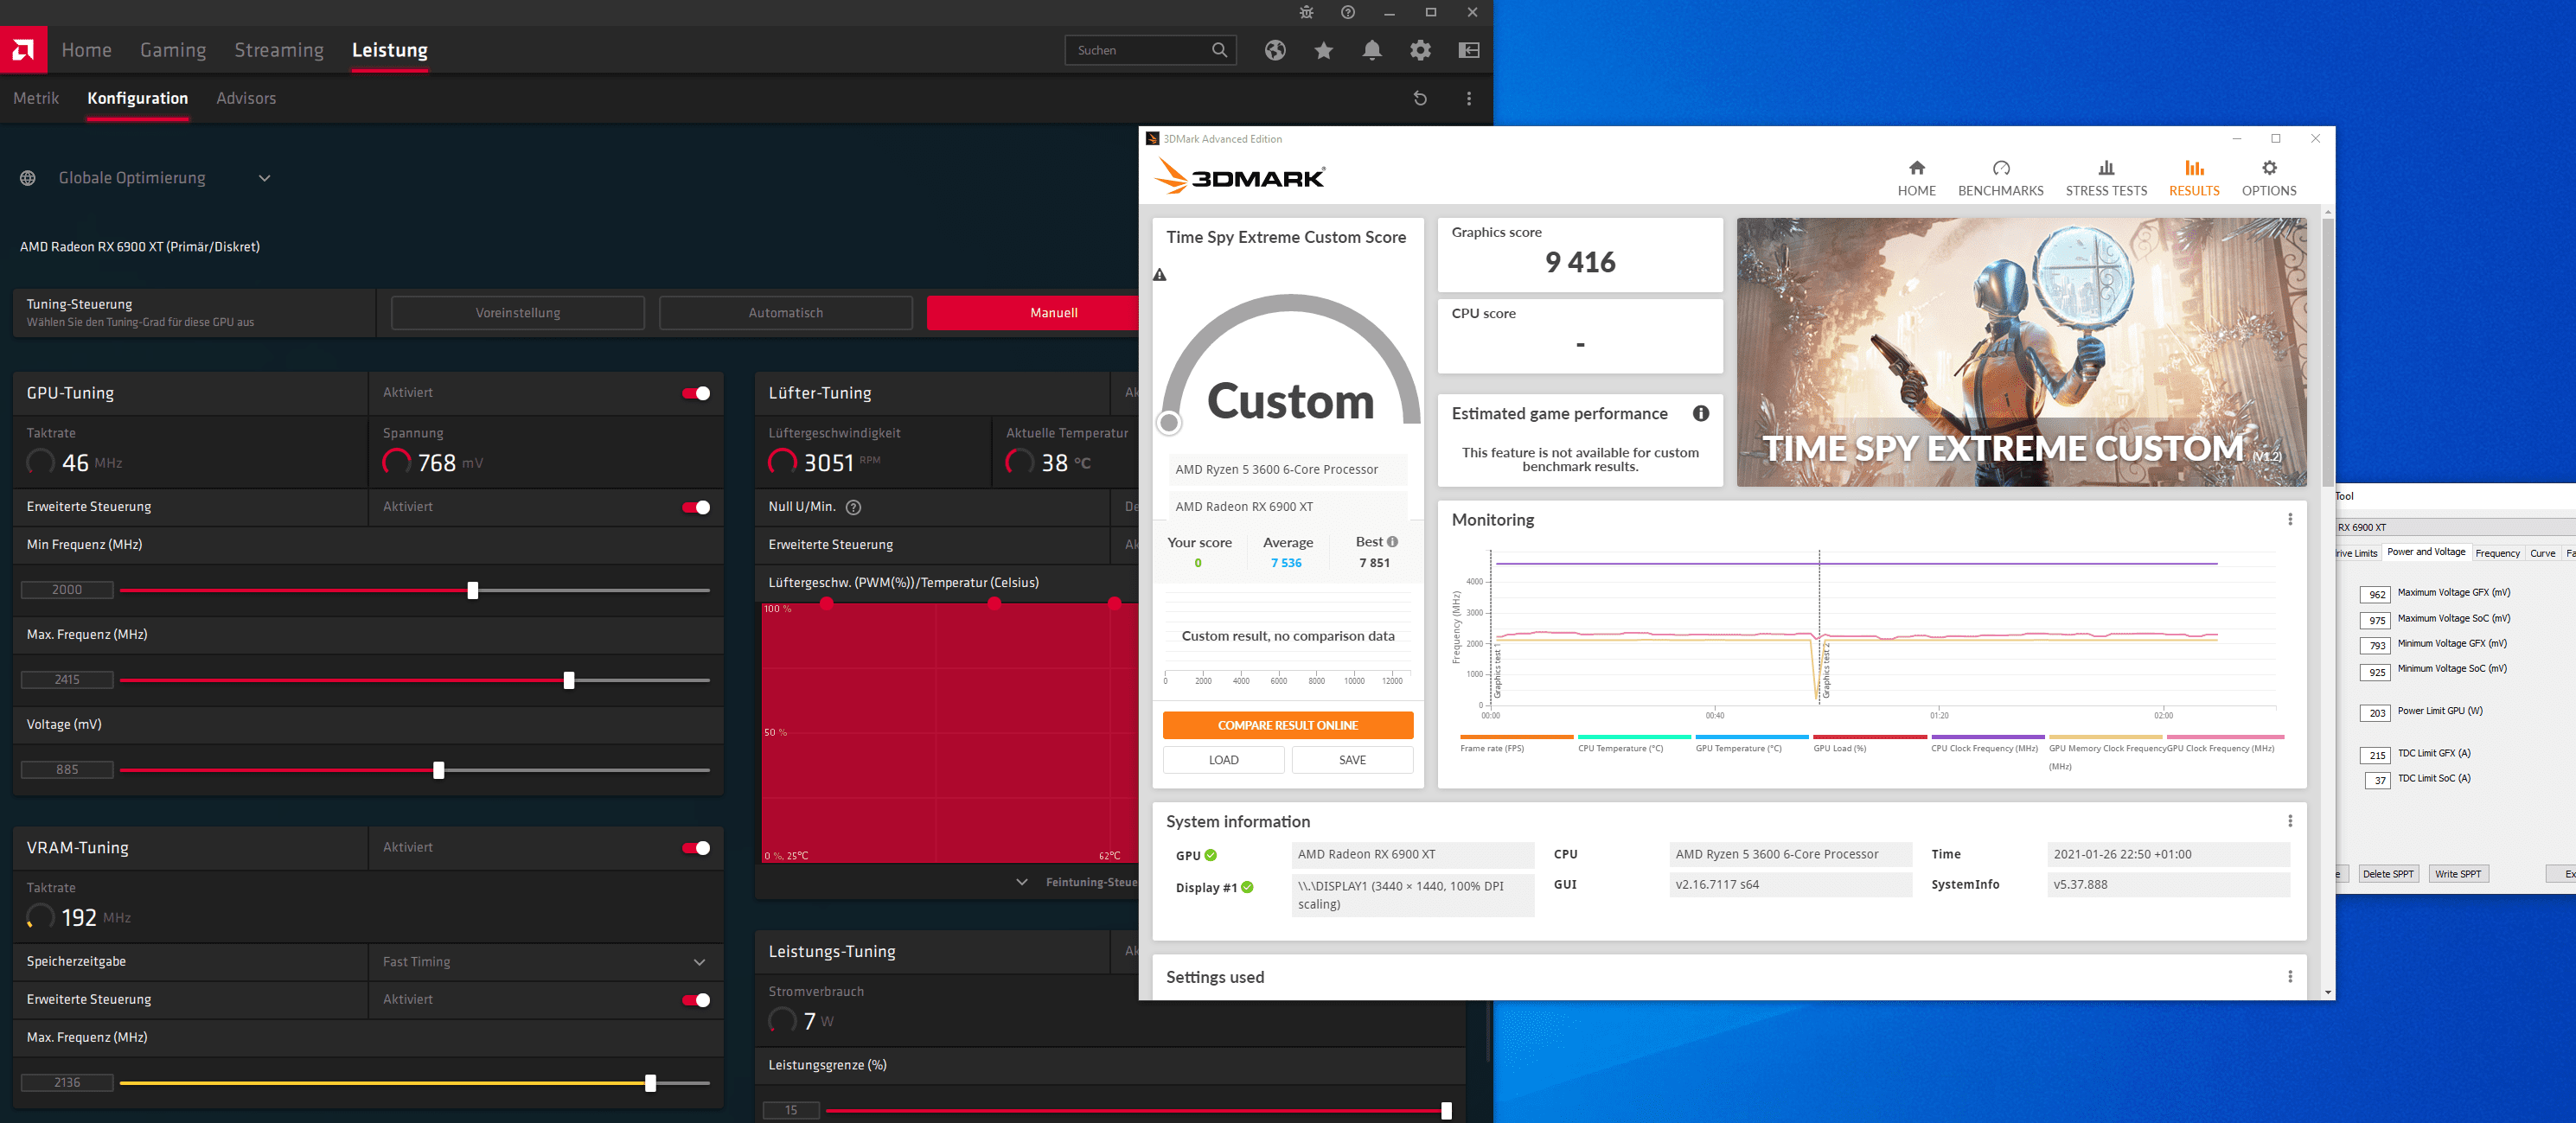
Task: Click Voreinstellung tuning button
Action: tap(518, 313)
